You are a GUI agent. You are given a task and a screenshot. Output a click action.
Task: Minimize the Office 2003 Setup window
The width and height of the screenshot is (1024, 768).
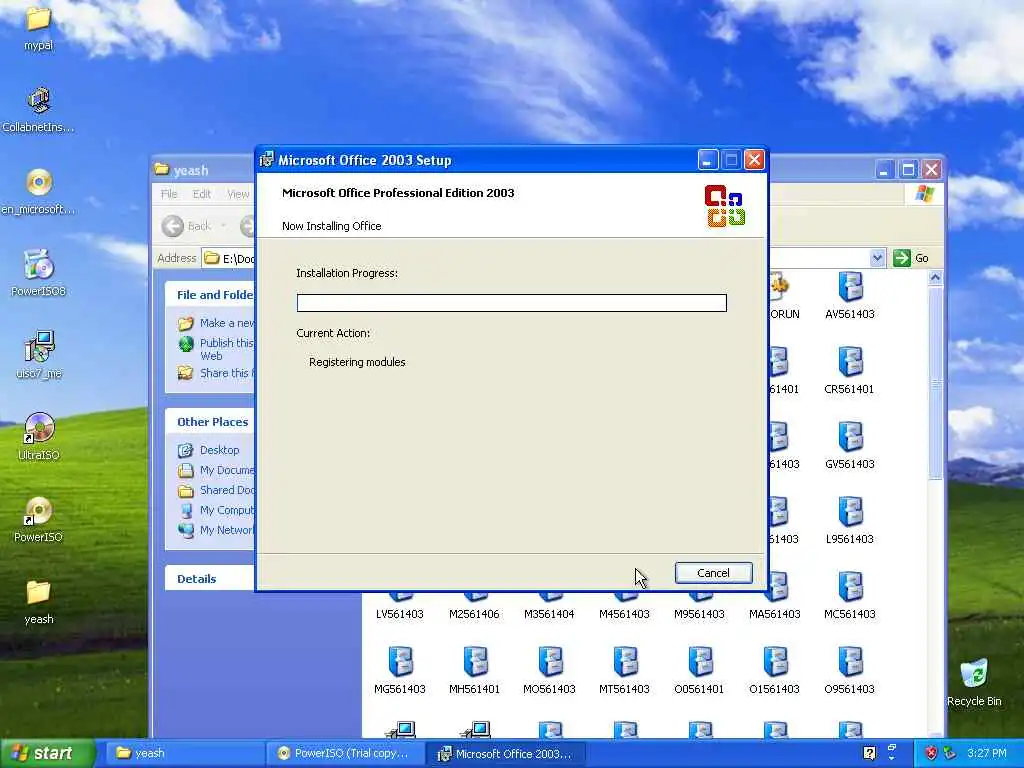coord(708,160)
